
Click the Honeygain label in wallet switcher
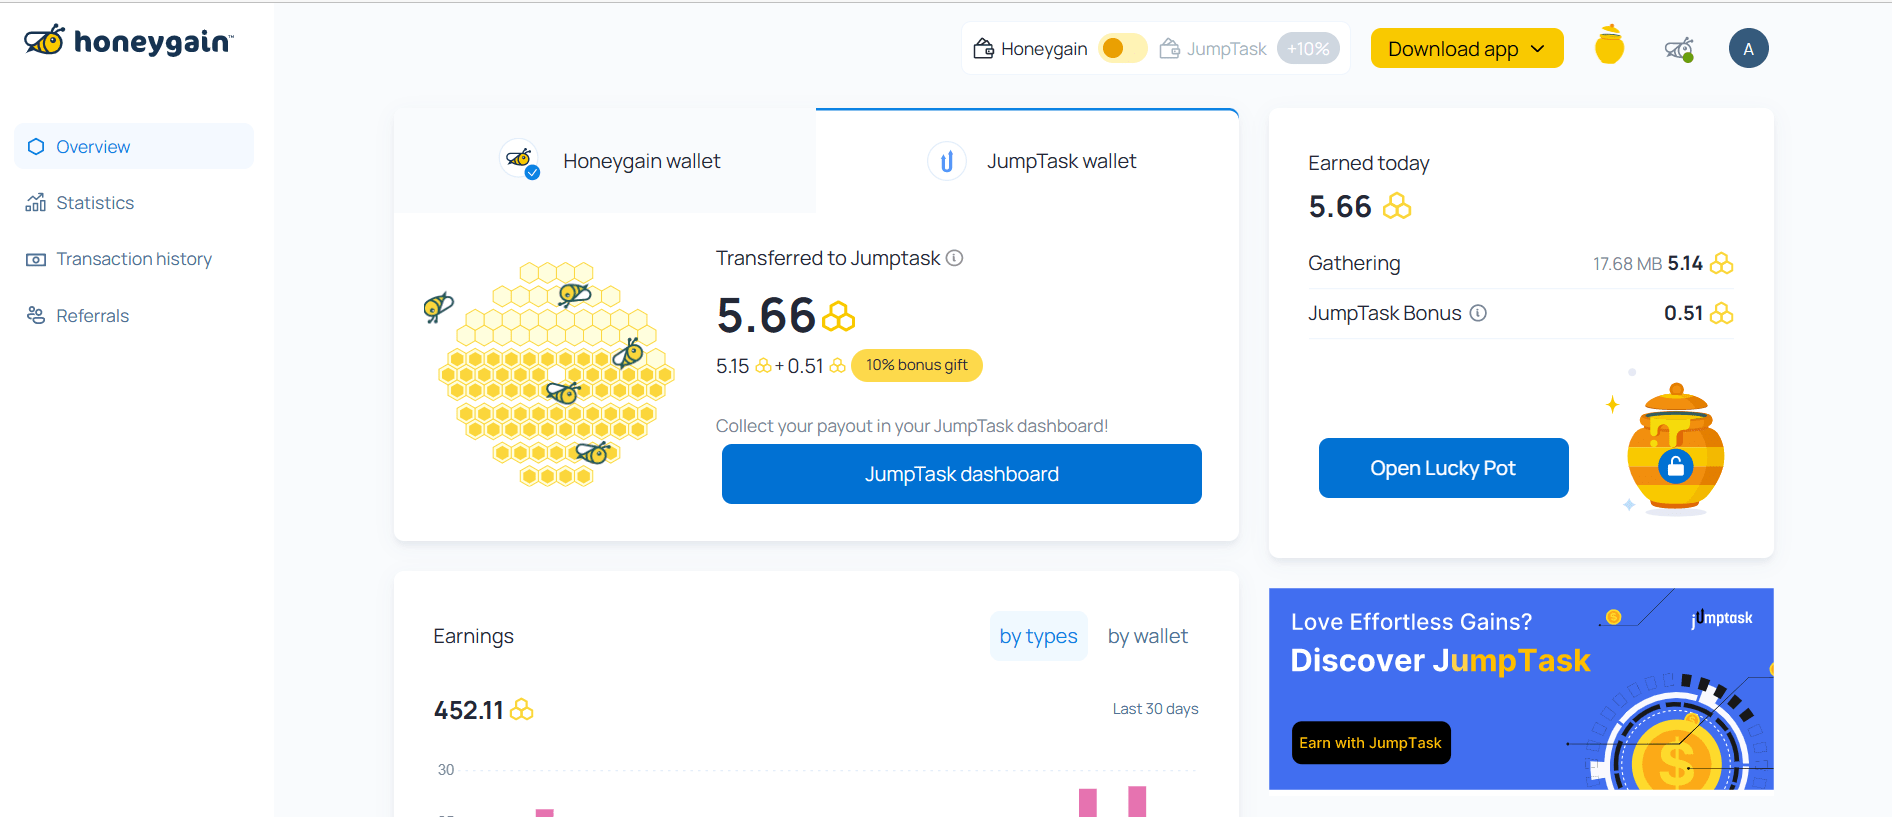pos(1044,49)
